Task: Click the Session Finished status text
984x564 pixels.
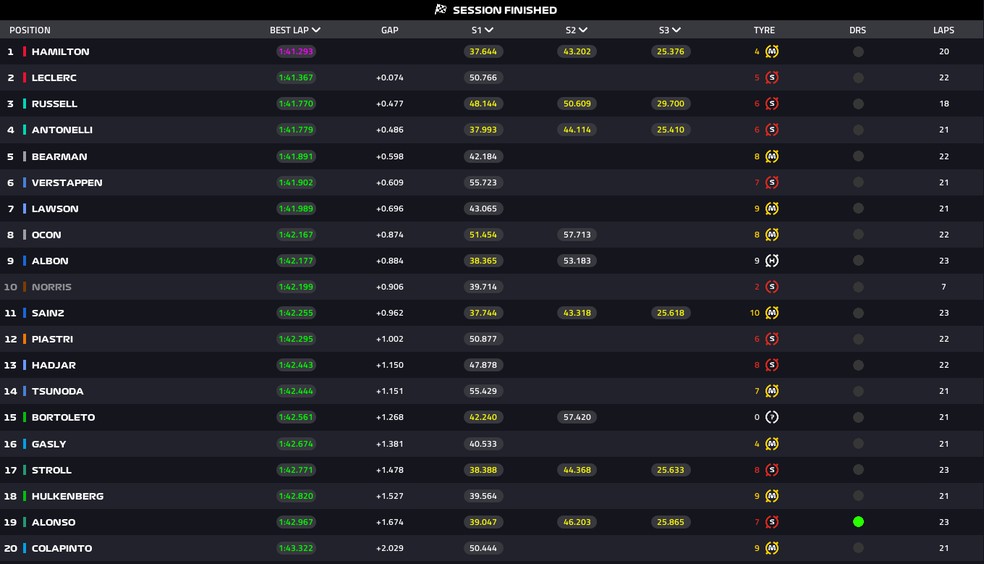Action: [x=505, y=10]
